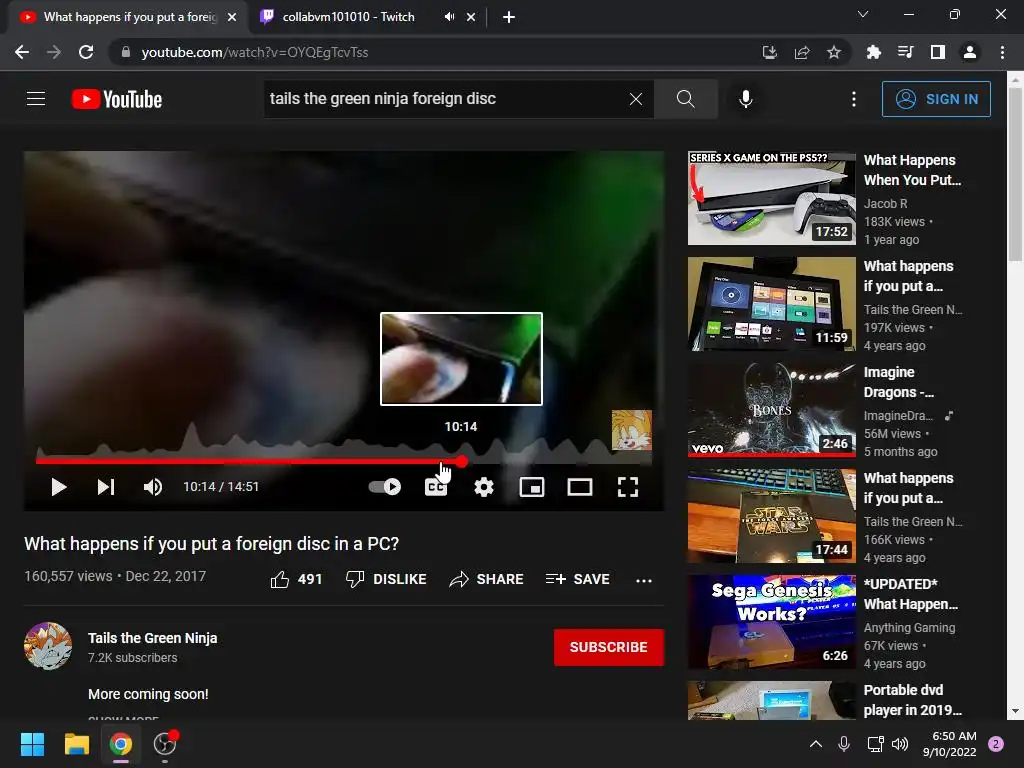Viewport: 1024px width, 768px height.
Task: Close the Twitch browser tab
Action: 471,17
